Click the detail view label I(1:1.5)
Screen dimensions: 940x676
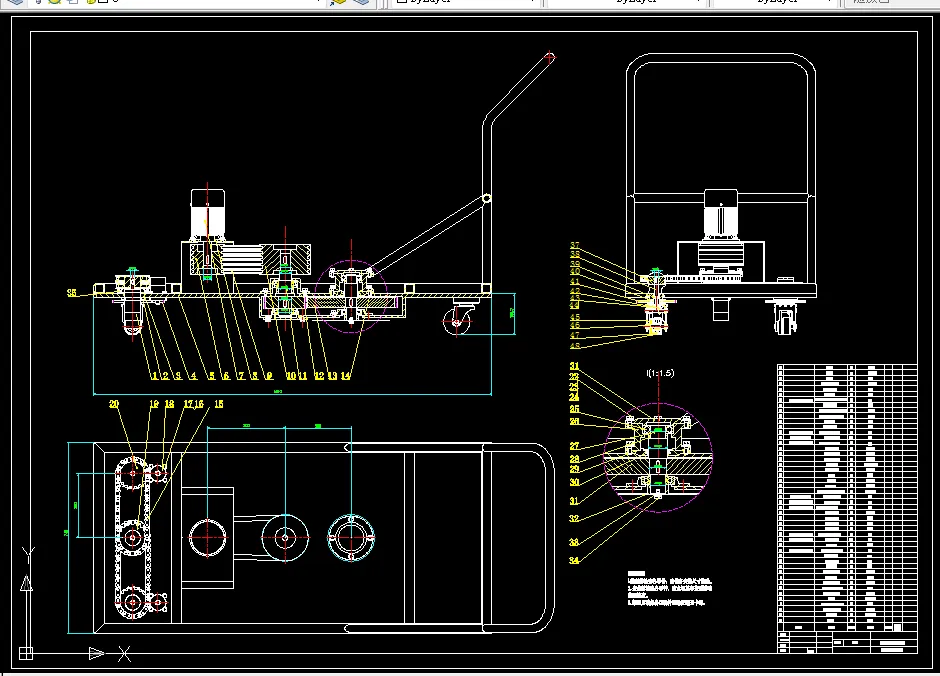(x=660, y=373)
